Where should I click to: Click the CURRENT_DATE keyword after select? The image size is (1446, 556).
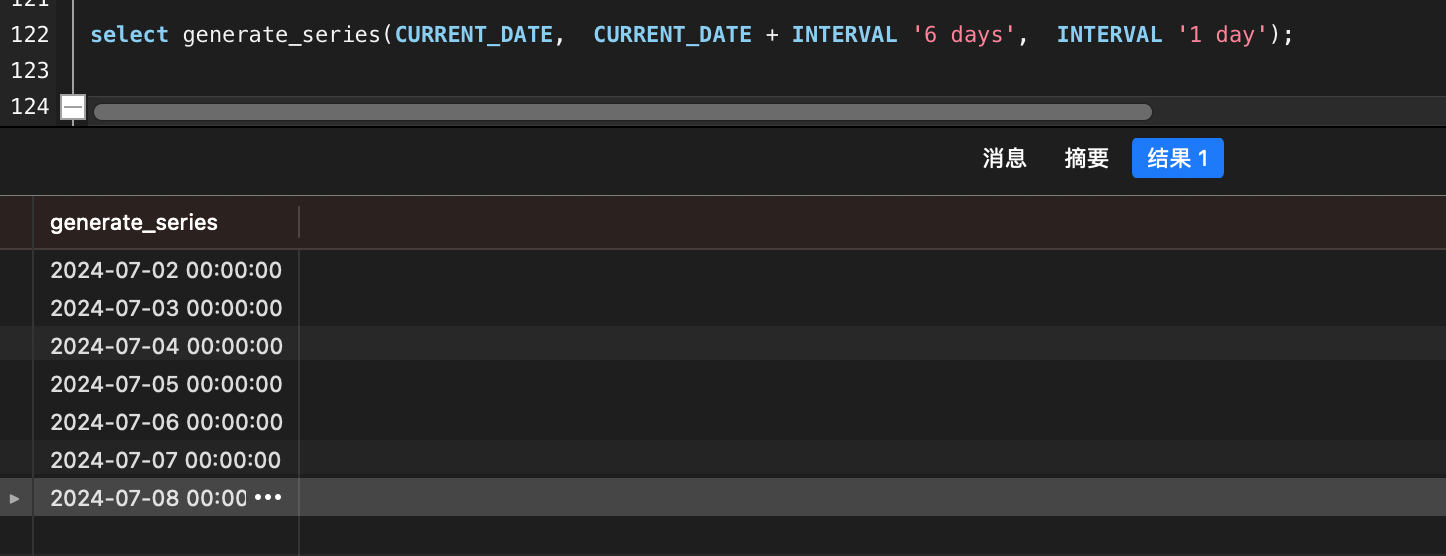pos(473,35)
